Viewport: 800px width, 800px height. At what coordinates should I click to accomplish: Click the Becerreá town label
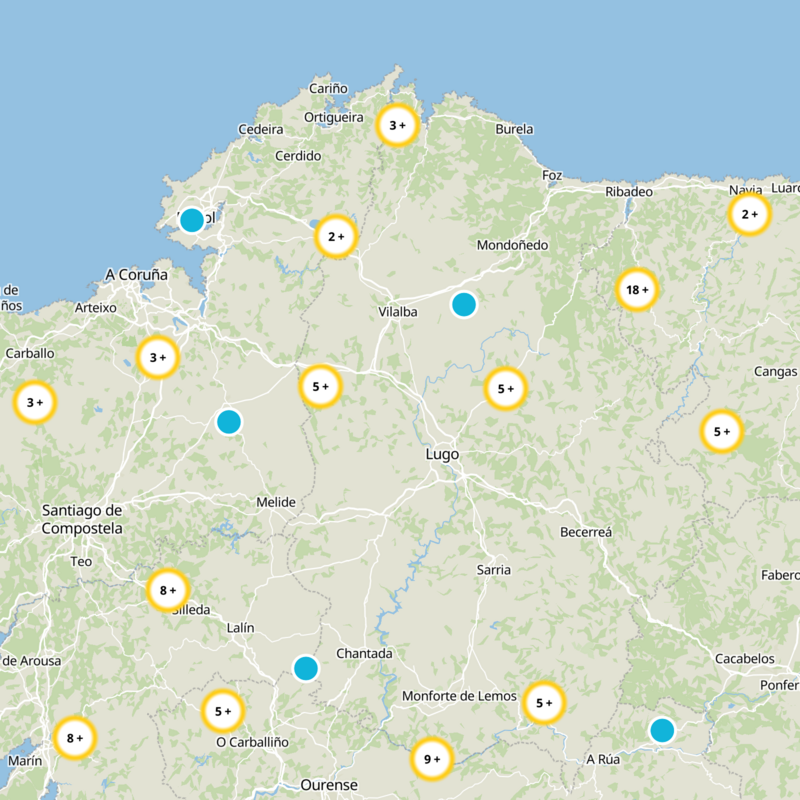click(x=586, y=532)
